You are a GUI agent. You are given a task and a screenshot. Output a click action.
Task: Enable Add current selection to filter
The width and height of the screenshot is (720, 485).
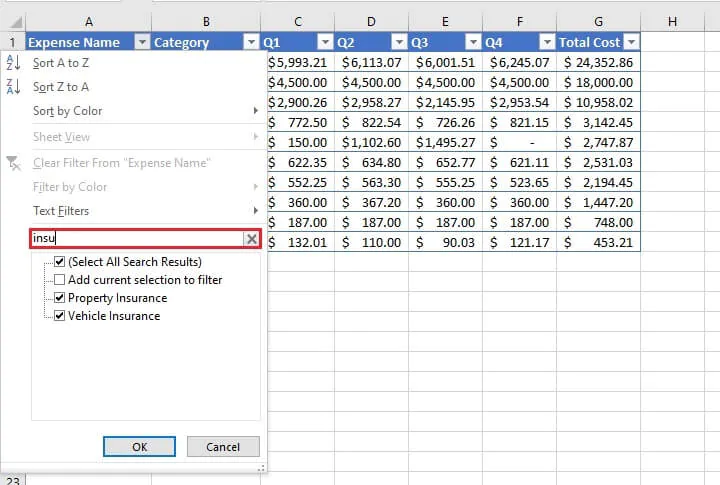coord(60,280)
